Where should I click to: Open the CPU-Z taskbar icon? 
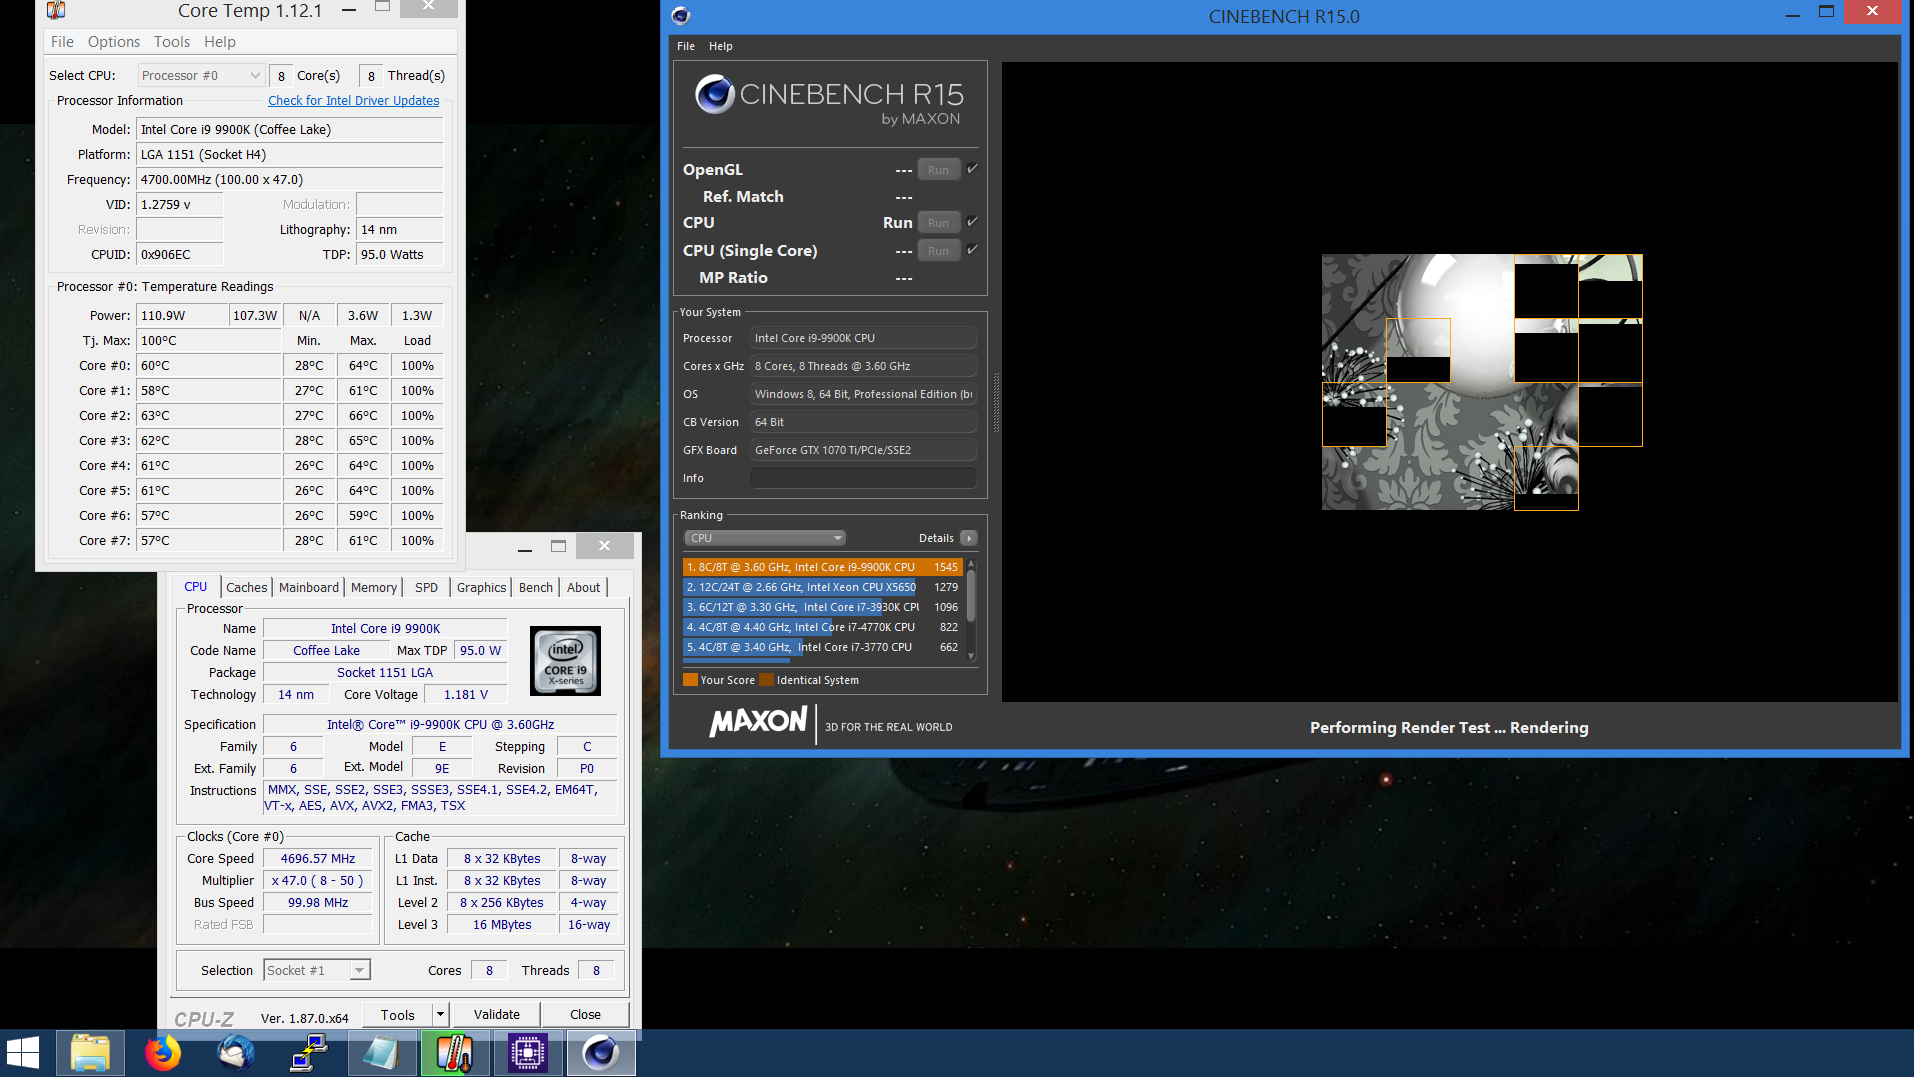tap(527, 1053)
